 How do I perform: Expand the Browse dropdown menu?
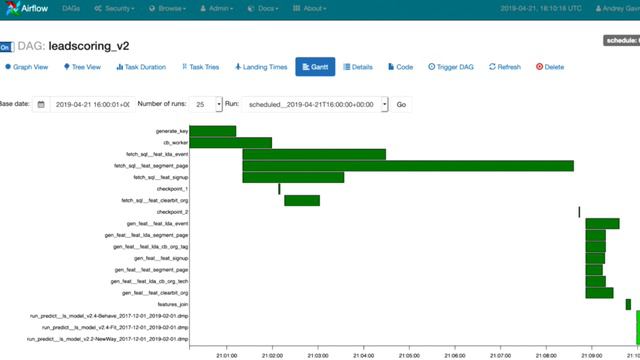[167, 8]
